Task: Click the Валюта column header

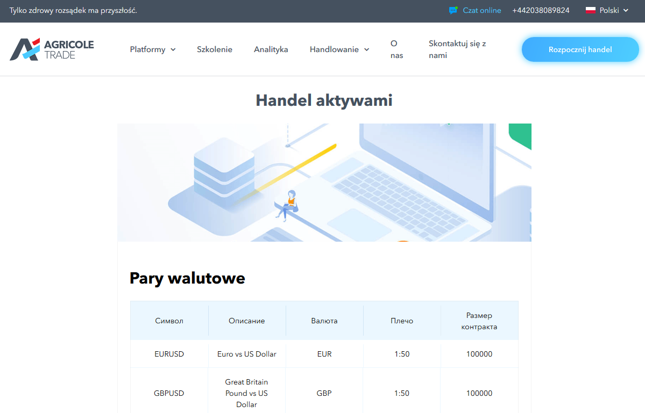Action: click(x=324, y=321)
